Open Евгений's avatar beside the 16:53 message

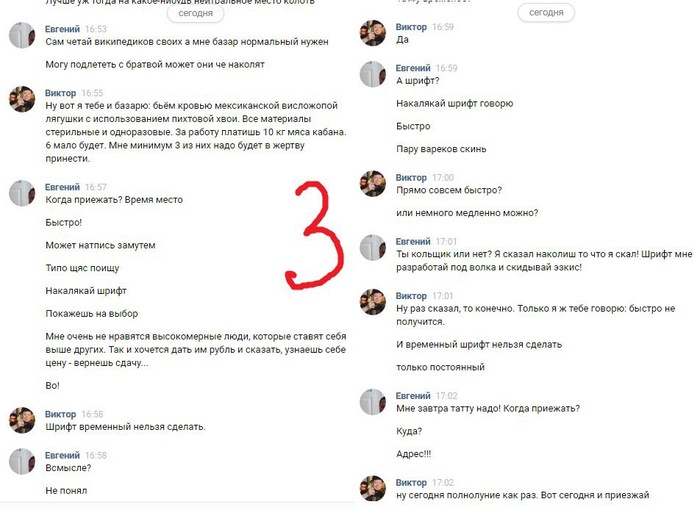pos(22,35)
